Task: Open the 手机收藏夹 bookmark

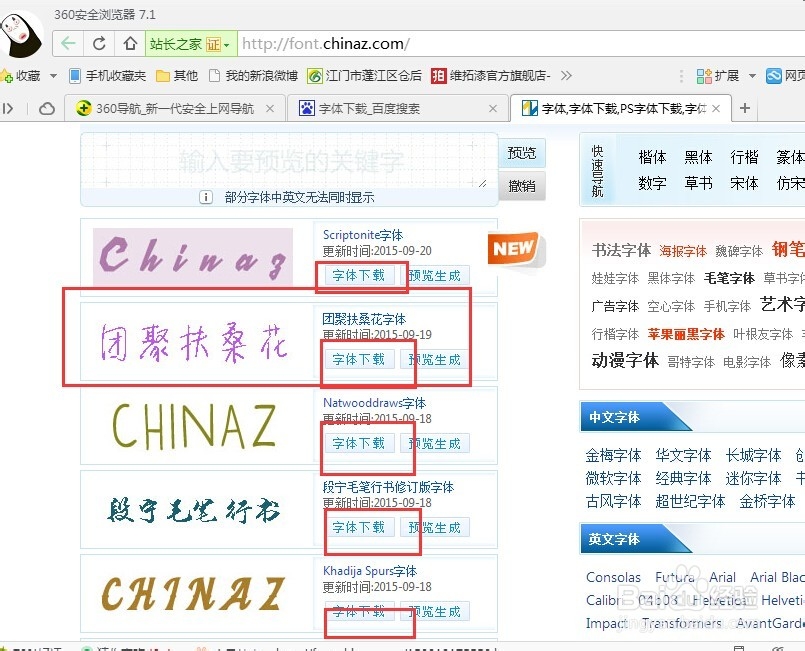Action: pyautogui.click(x=108, y=76)
